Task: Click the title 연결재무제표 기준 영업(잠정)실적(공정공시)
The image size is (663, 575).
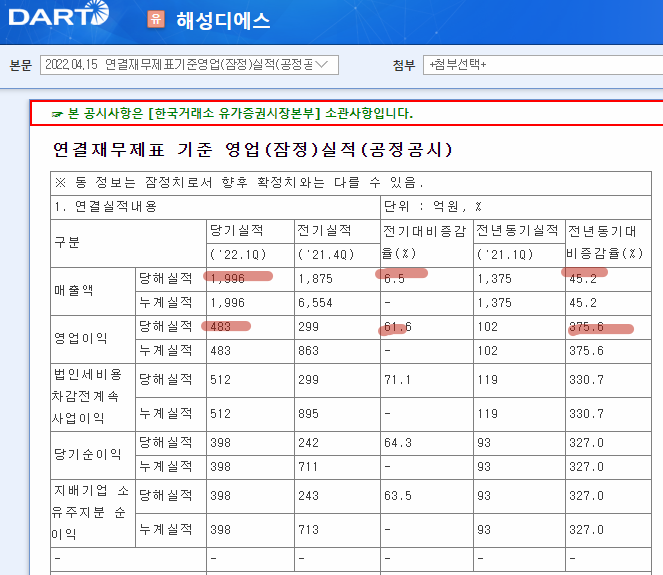Action: pyautogui.click(x=252, y=150)
